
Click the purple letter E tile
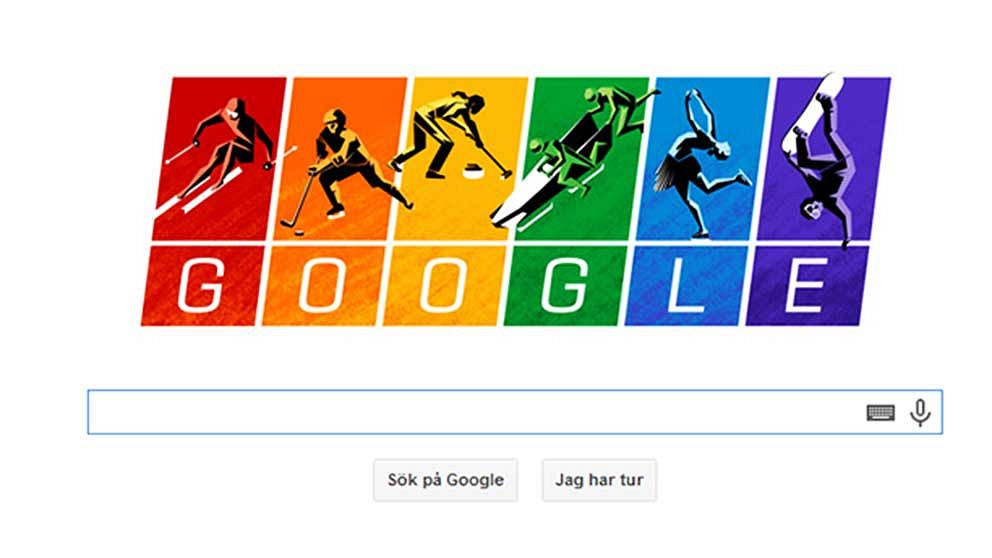pyautogui.click(x=805, y=286)
